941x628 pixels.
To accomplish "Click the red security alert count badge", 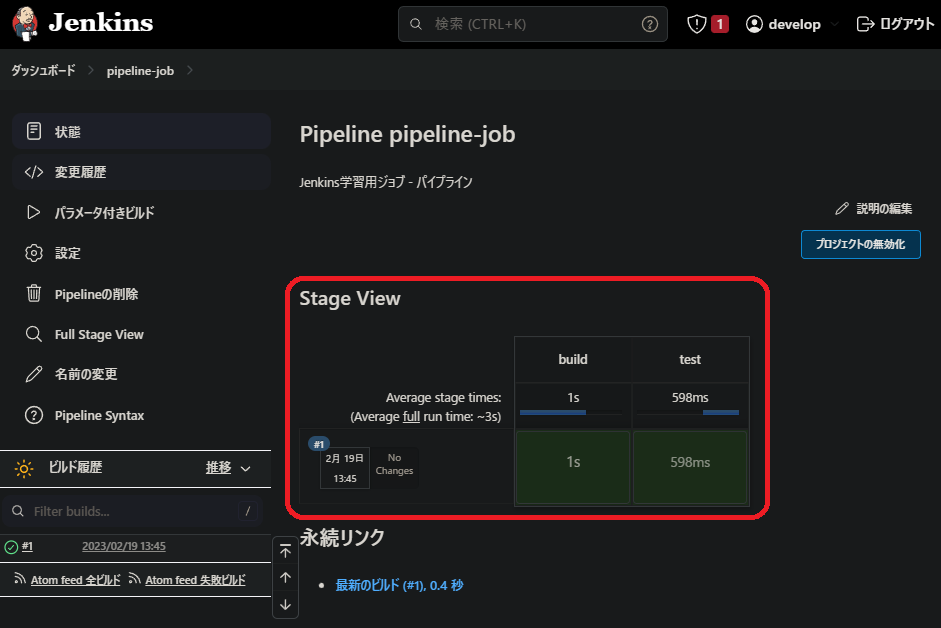I will [x=720, y=24].
